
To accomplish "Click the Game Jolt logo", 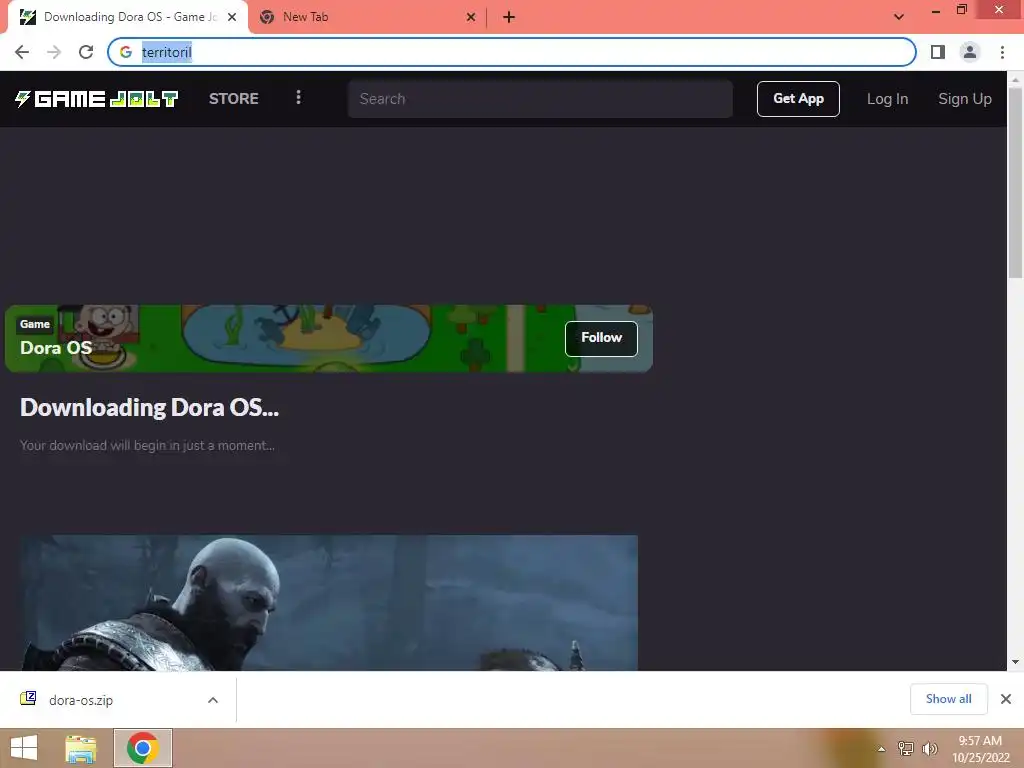I will (97, 99).
